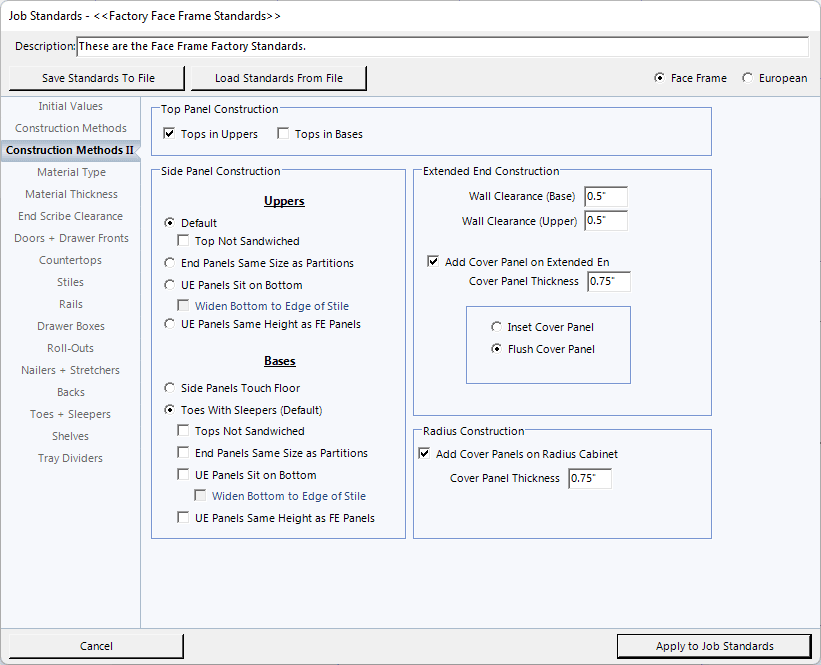Select the European radio button
This screenshot has height=665, width=821.
pos(748,78)
